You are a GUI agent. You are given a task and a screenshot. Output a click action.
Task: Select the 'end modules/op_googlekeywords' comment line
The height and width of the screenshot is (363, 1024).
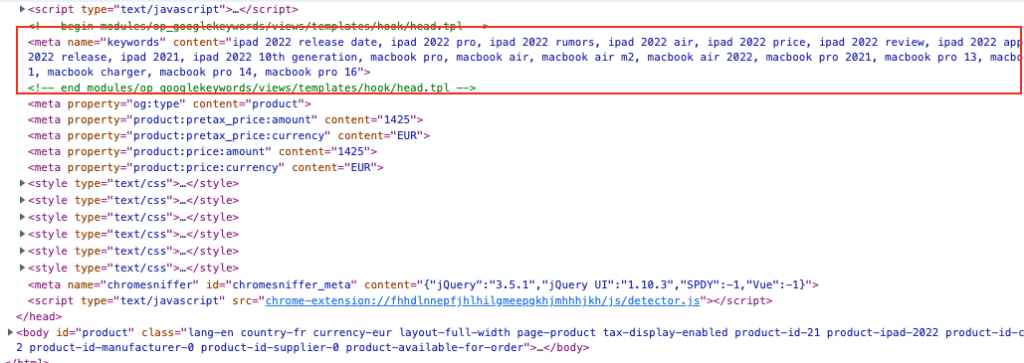click(252, 87)
